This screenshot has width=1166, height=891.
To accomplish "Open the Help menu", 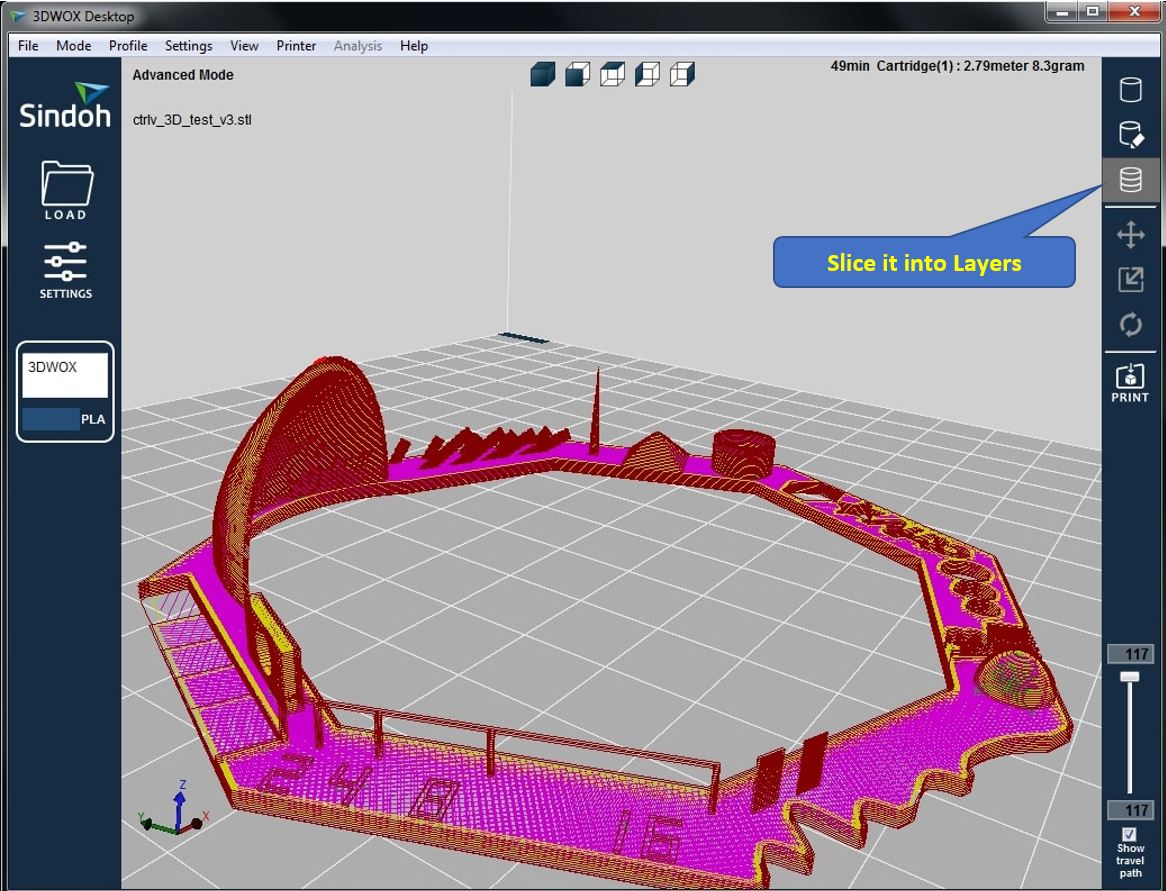I will 413,45.
